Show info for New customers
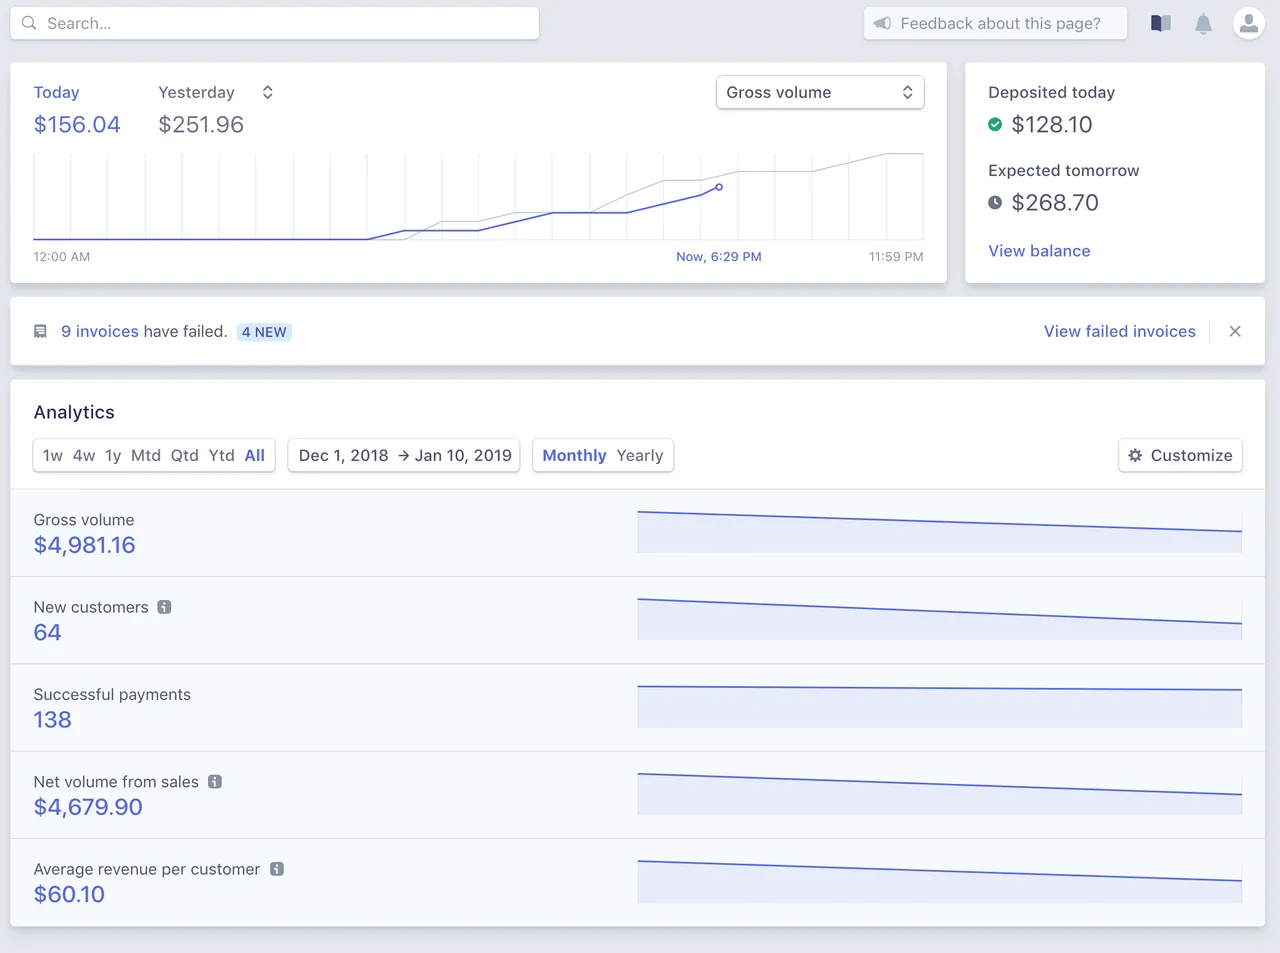Screen dimensions: 1280x953 [x=164, y=607]
